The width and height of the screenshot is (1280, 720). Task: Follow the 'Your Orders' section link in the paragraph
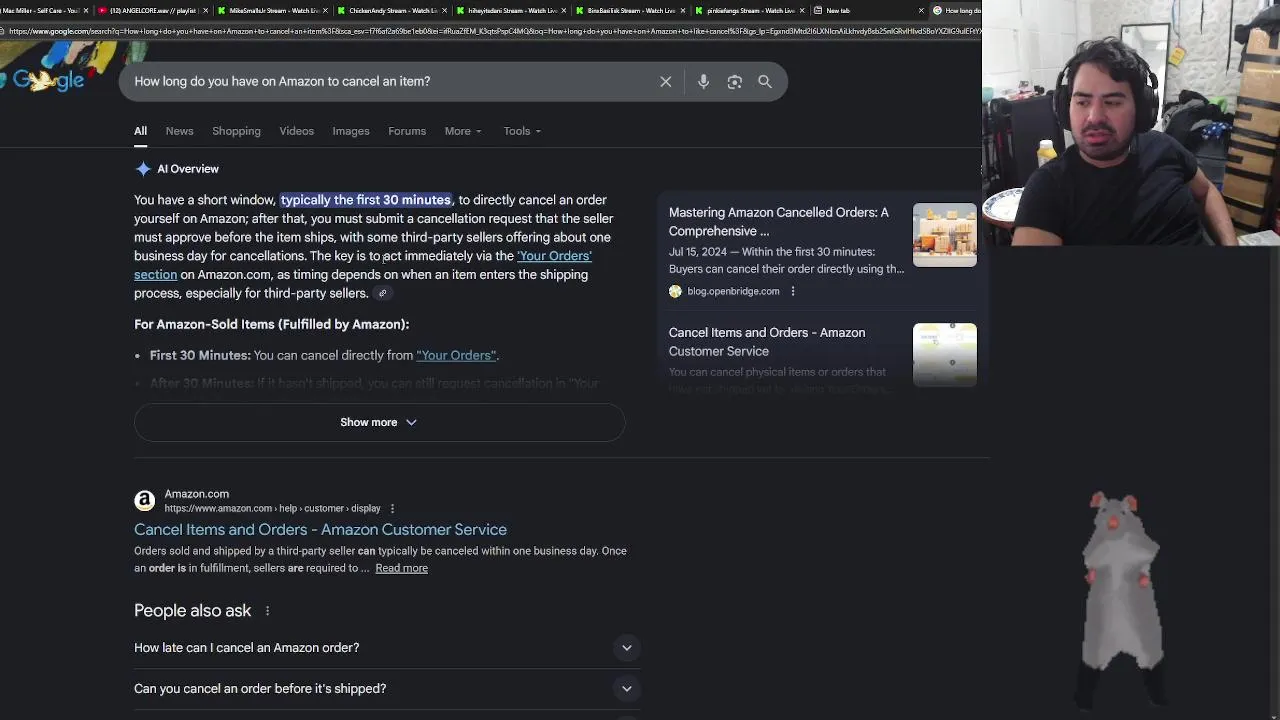554,256
